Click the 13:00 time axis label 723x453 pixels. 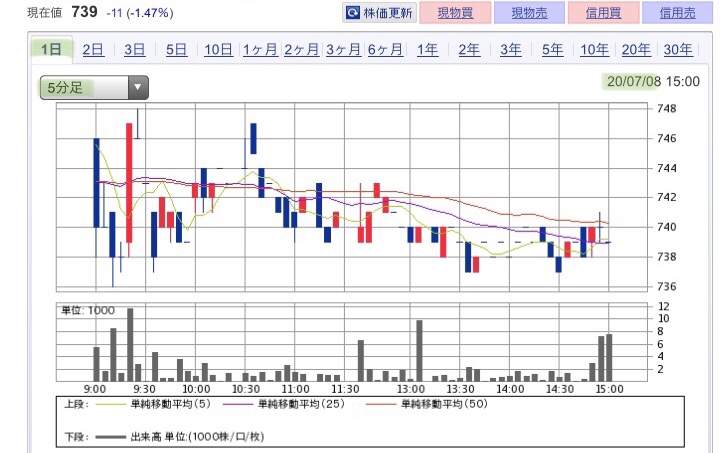(x=410, y=389)
